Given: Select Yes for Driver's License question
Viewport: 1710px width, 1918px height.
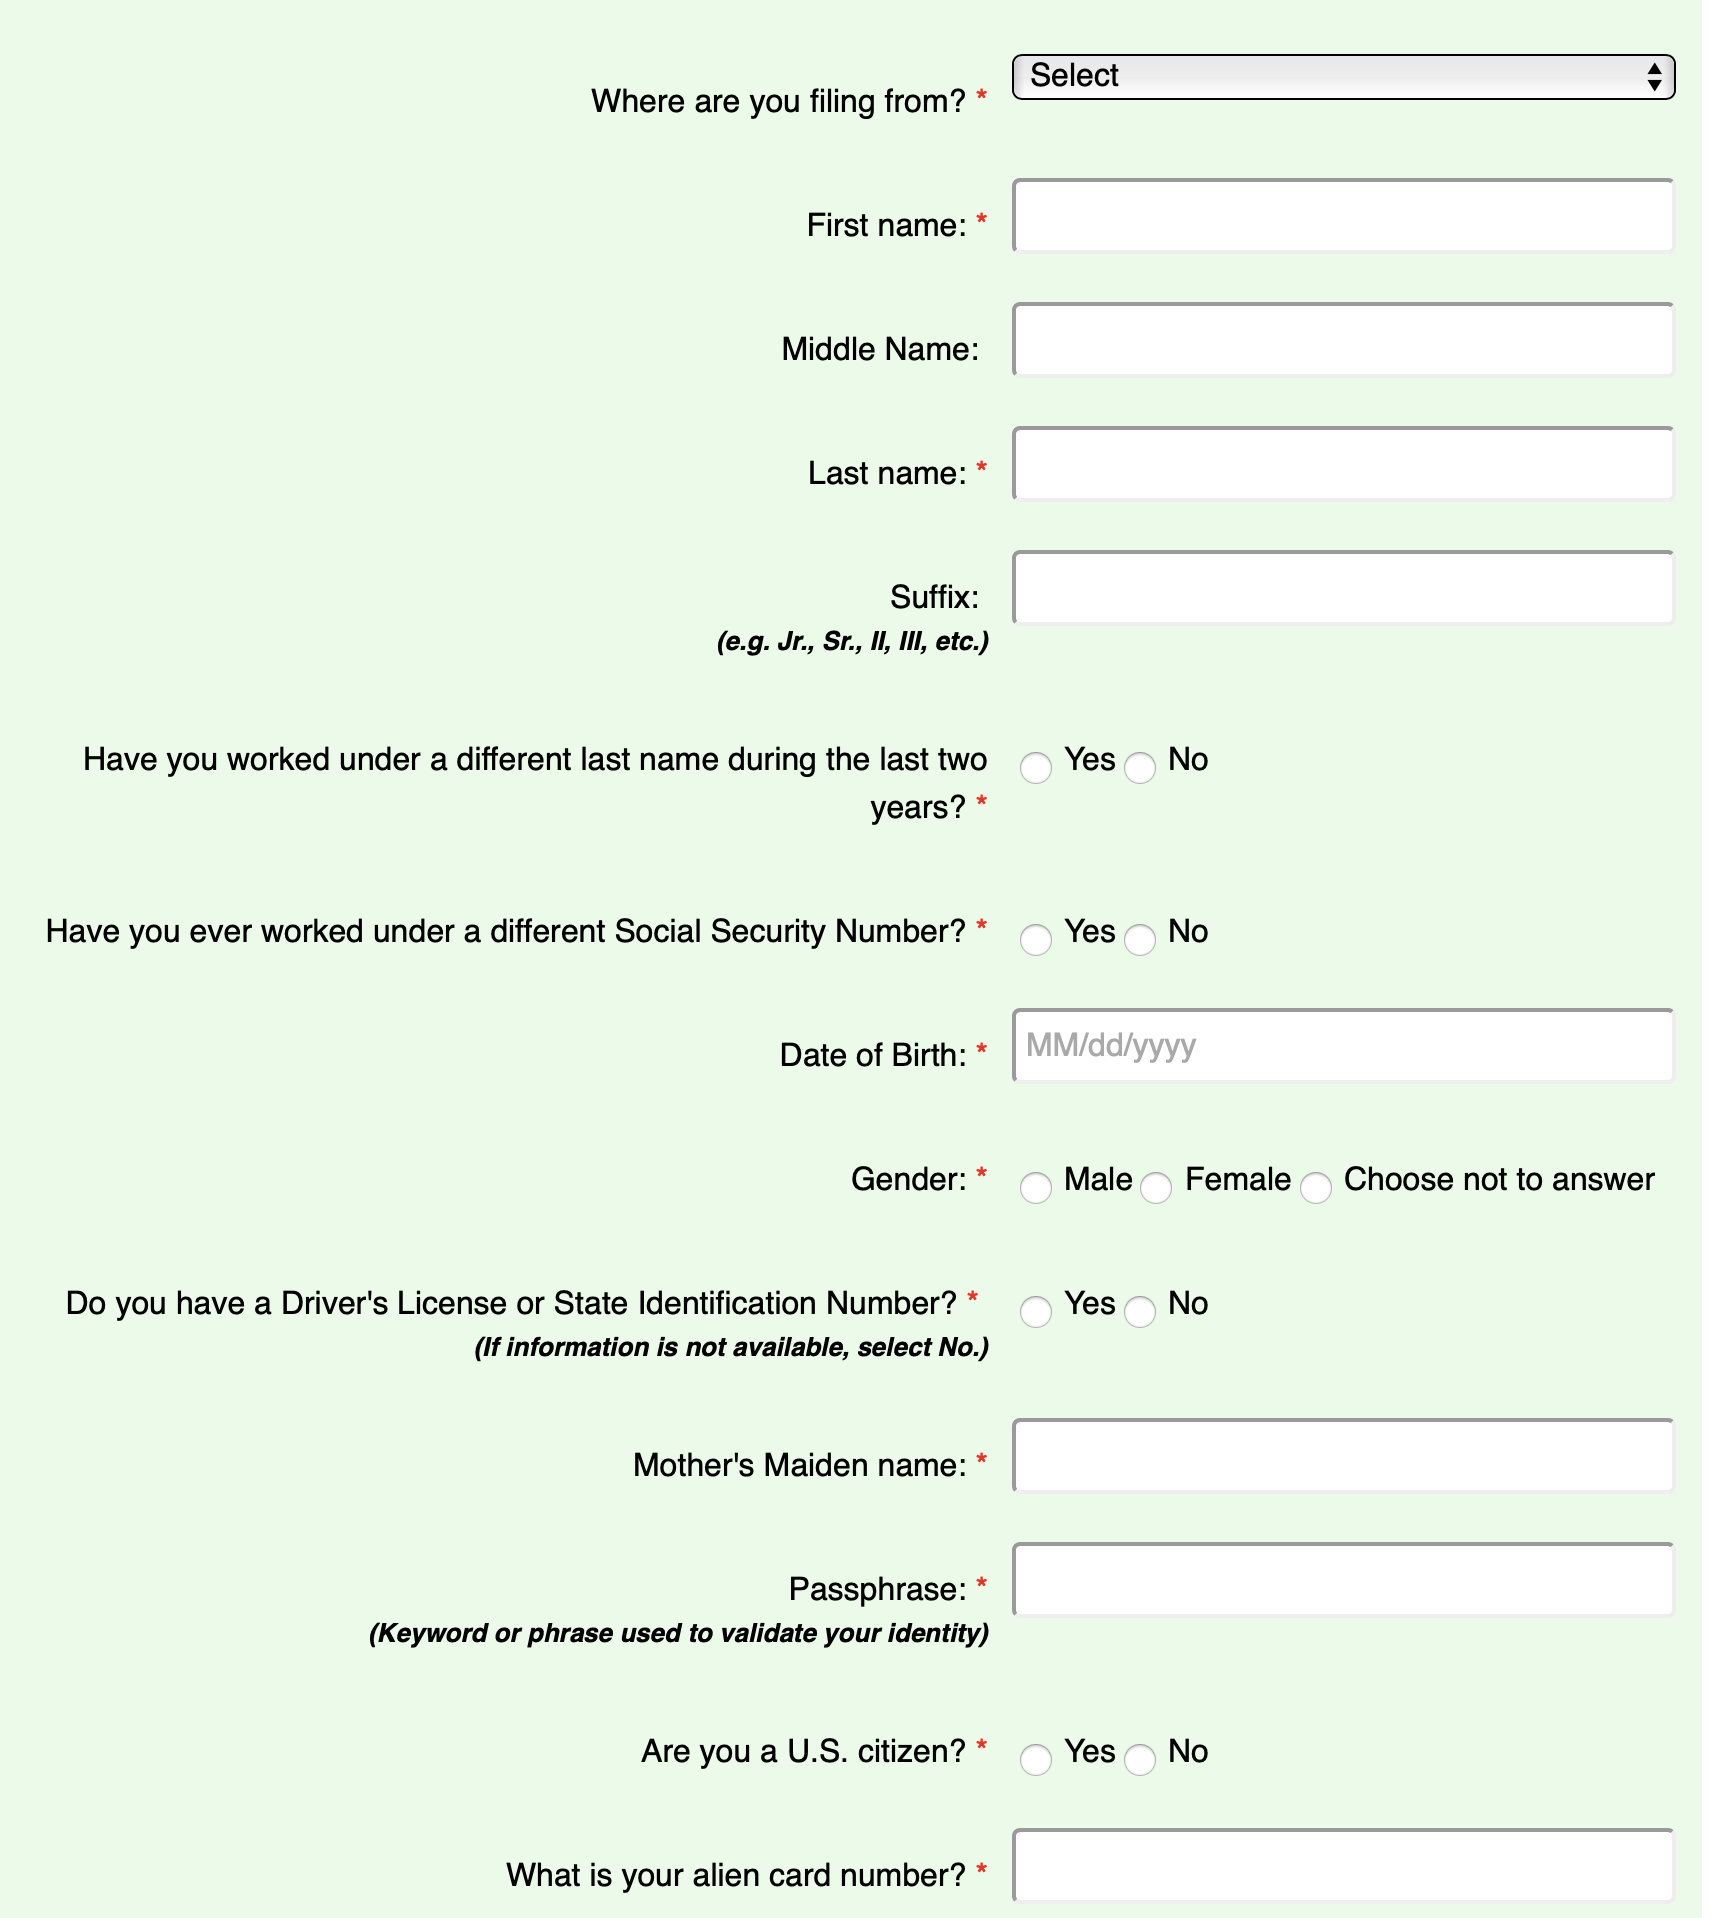Looking at the screenshot, I should pos(1036,1312).
